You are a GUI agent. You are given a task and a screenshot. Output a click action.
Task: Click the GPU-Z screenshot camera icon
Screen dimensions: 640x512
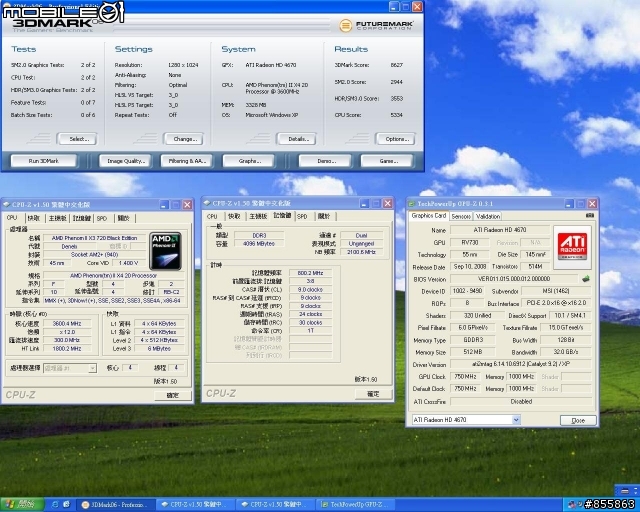(x=590, y=215)
